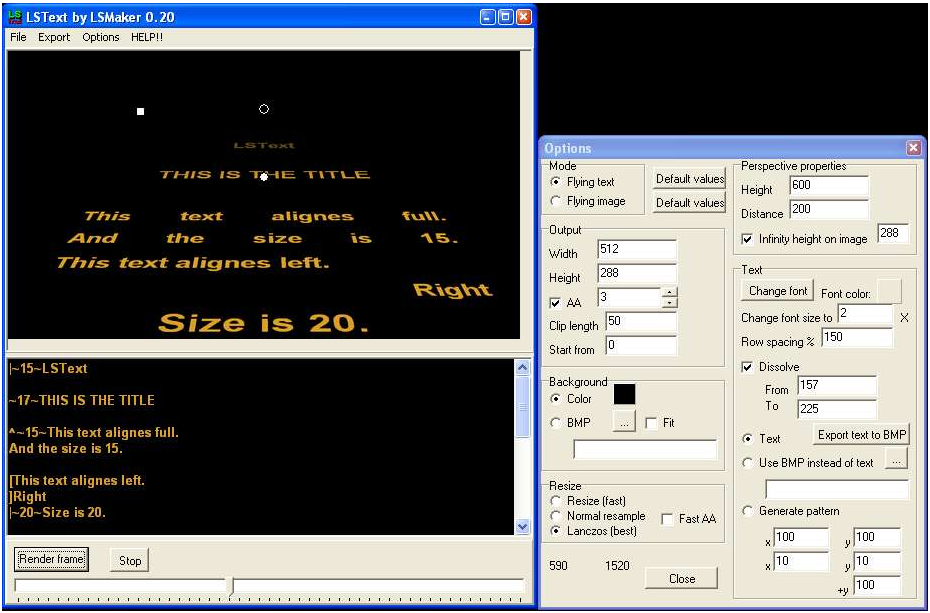Toggle the Fast AA checkbox
Viewport: 930px width, 613px height.
click(667, 519)
